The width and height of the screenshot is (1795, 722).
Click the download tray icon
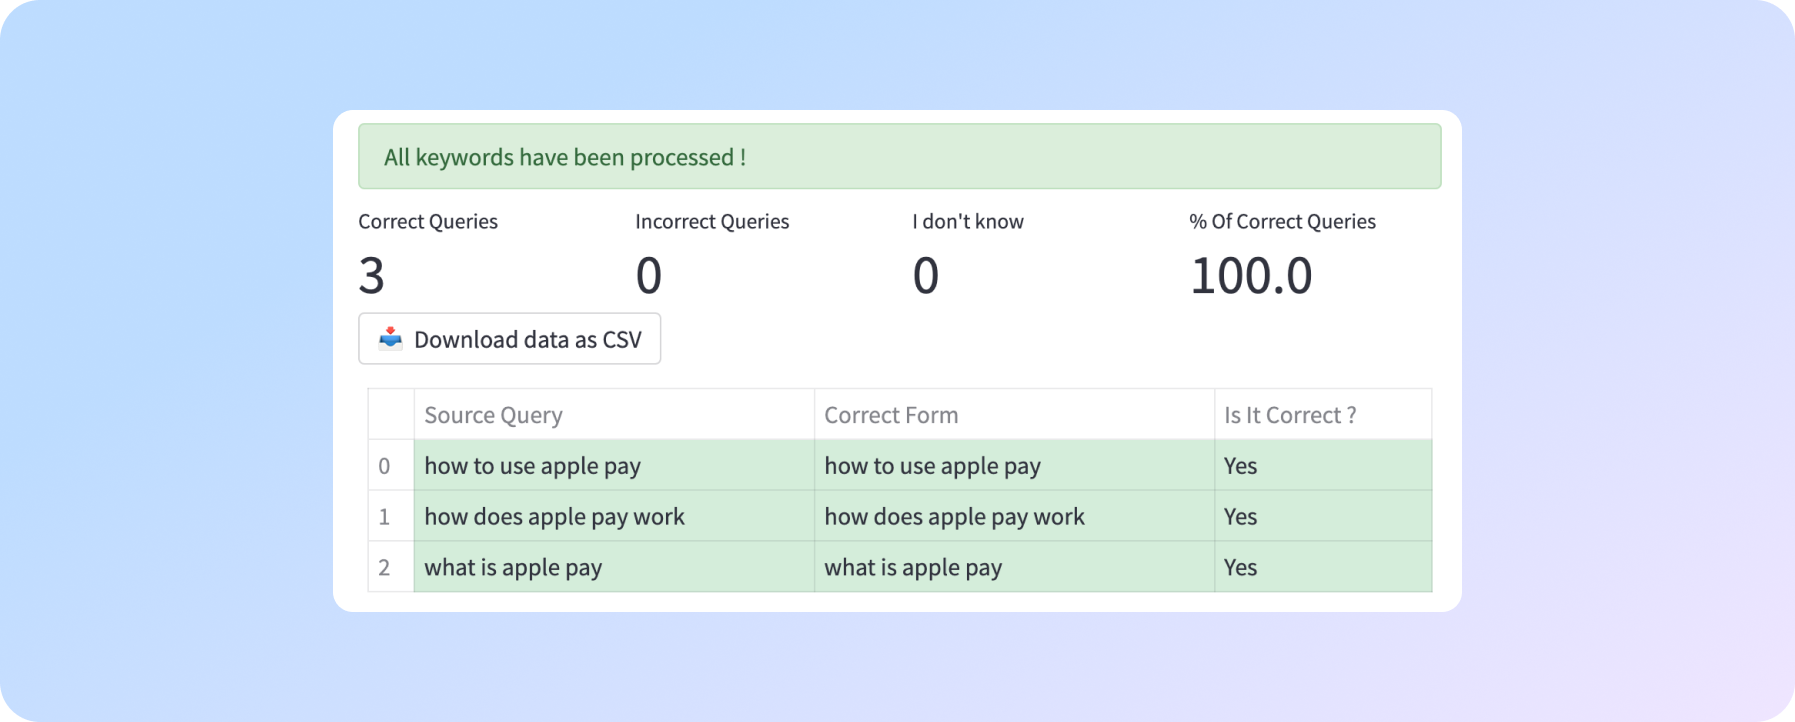[390, 338]
